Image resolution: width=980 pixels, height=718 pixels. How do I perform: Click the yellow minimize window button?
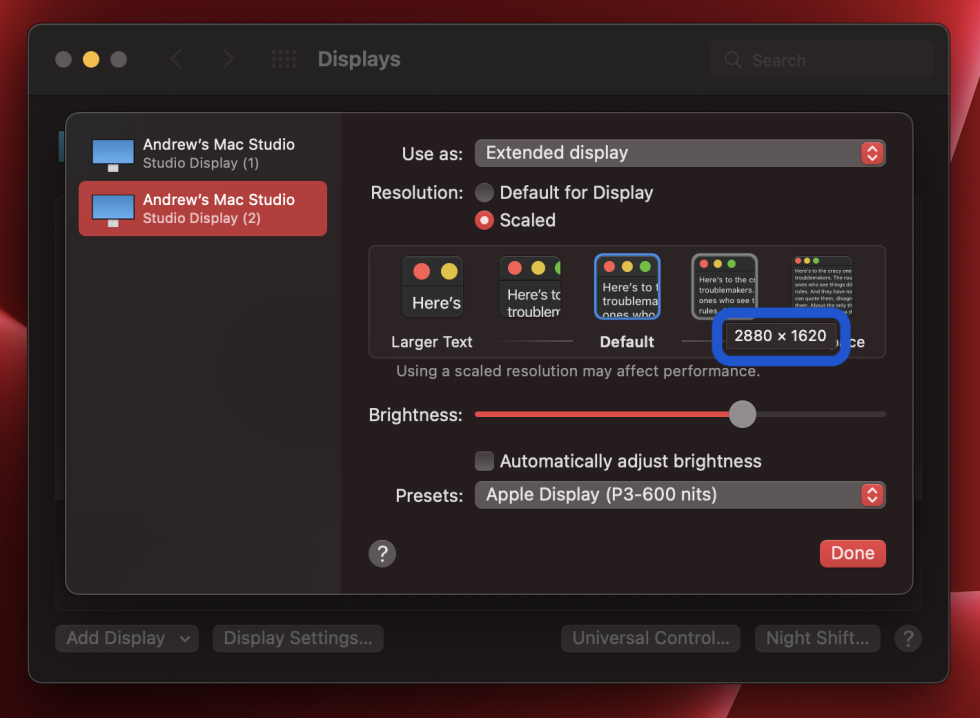pyautogui.click(x=91, y=59)
